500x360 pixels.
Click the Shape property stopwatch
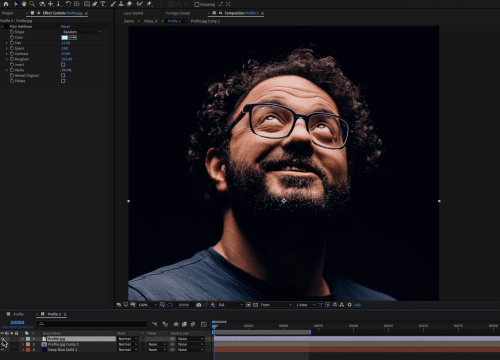click(12, 32)
